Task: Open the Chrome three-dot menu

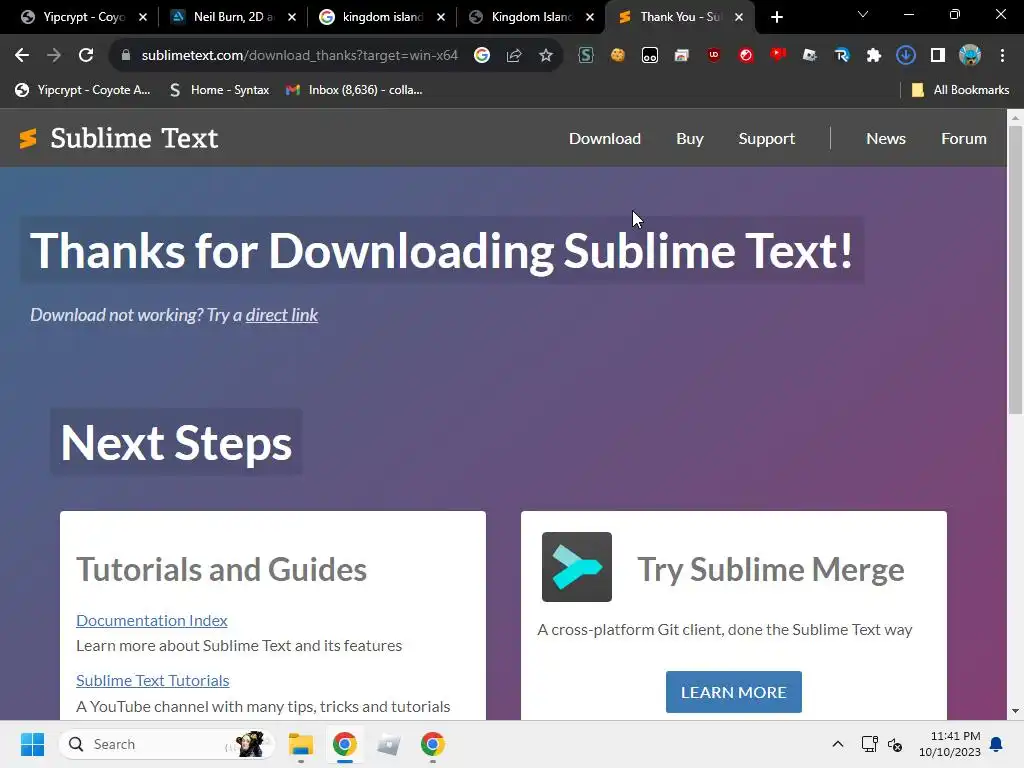Action: point(1002,56)
